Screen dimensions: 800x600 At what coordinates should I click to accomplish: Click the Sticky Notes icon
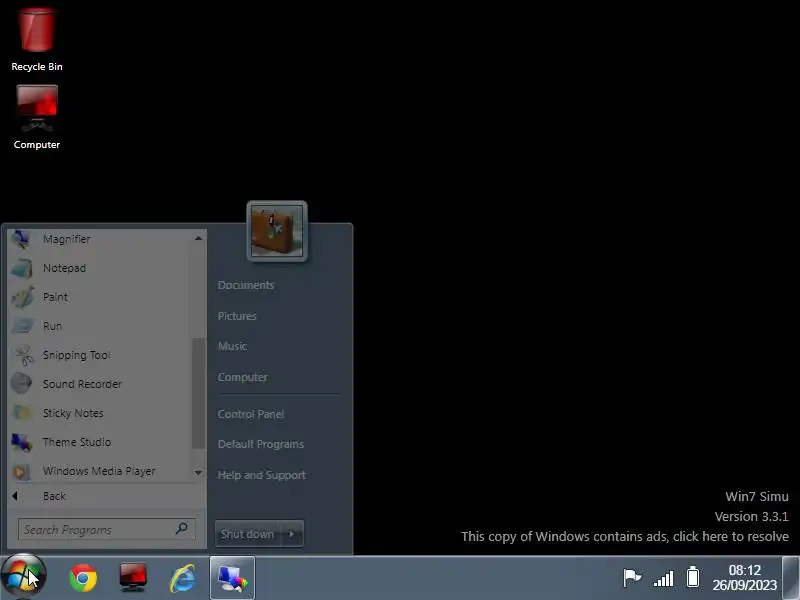(x=21, y=413)
